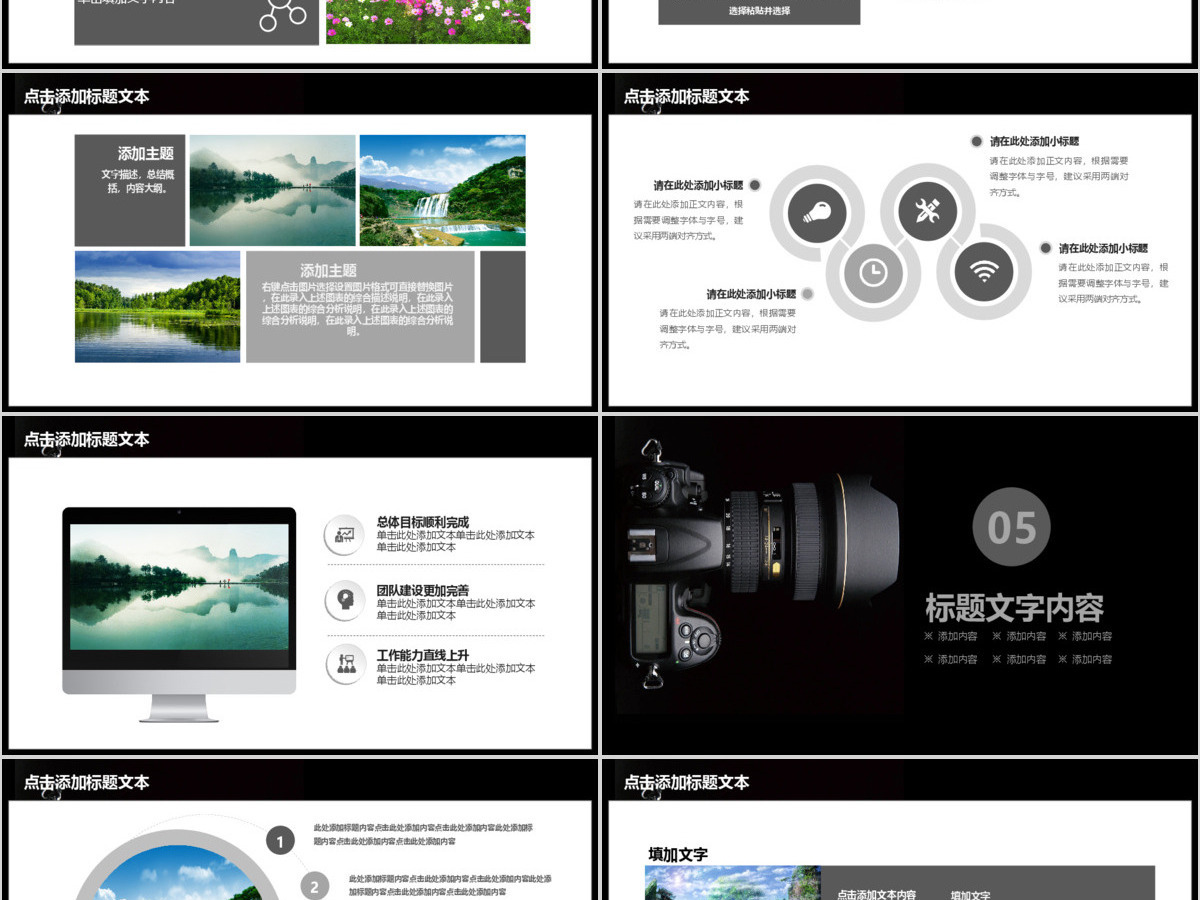The width and height of the screenshot is (1200, 900).
Task: Select the gray 05 section number circle
Action: click(x=1011, y=527)
